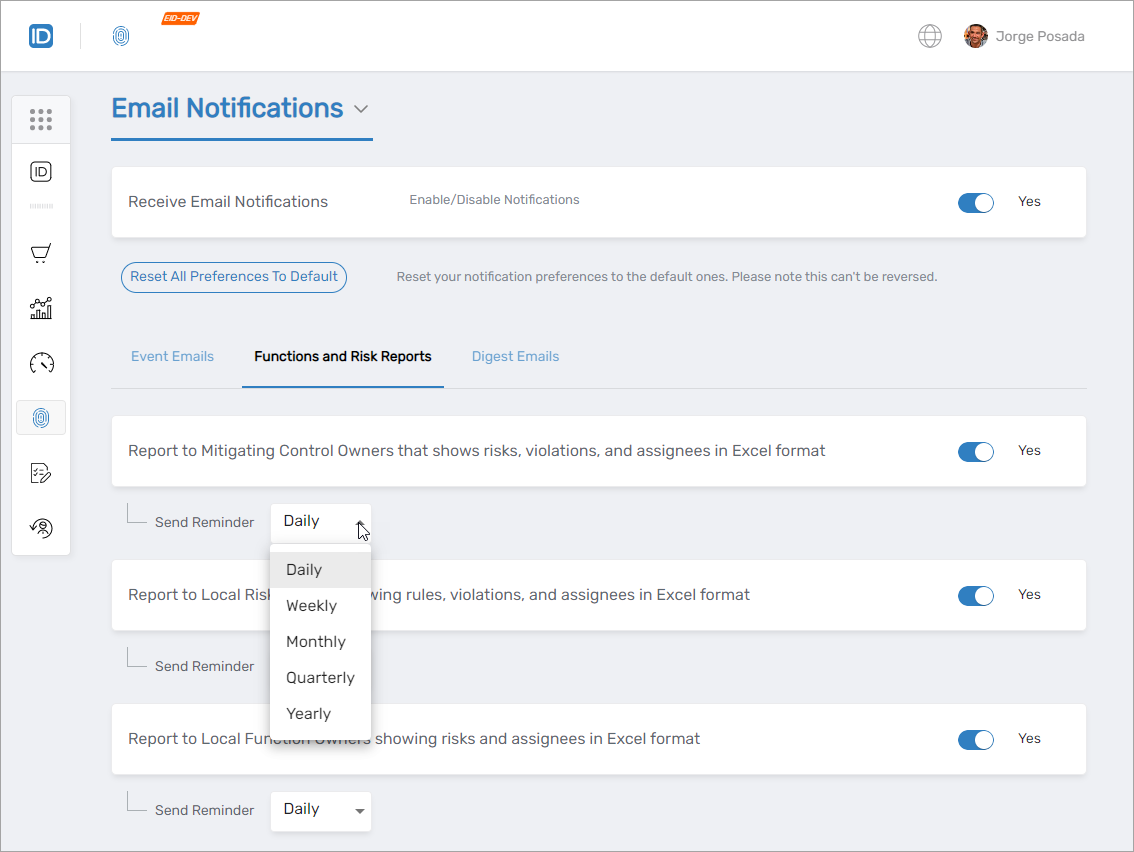Image resolution: width=1134 pixels, height=852 pixels.
Task: Expand the Email Notifications title dropdown
Action: pos(361,108)
